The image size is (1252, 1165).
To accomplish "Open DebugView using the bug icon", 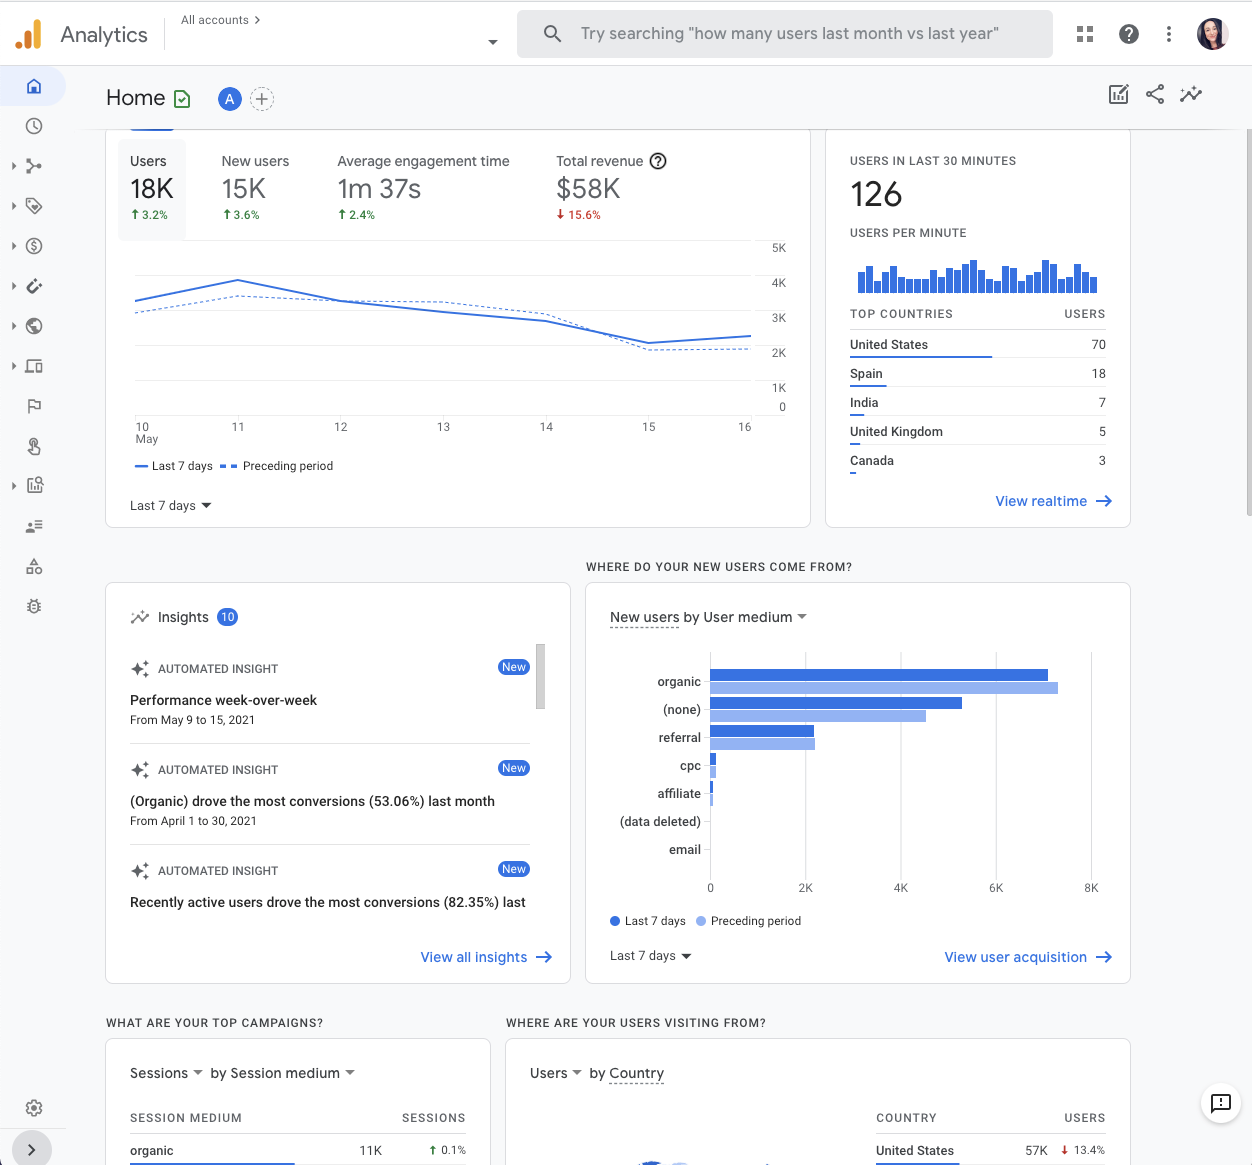I will 33,606.
